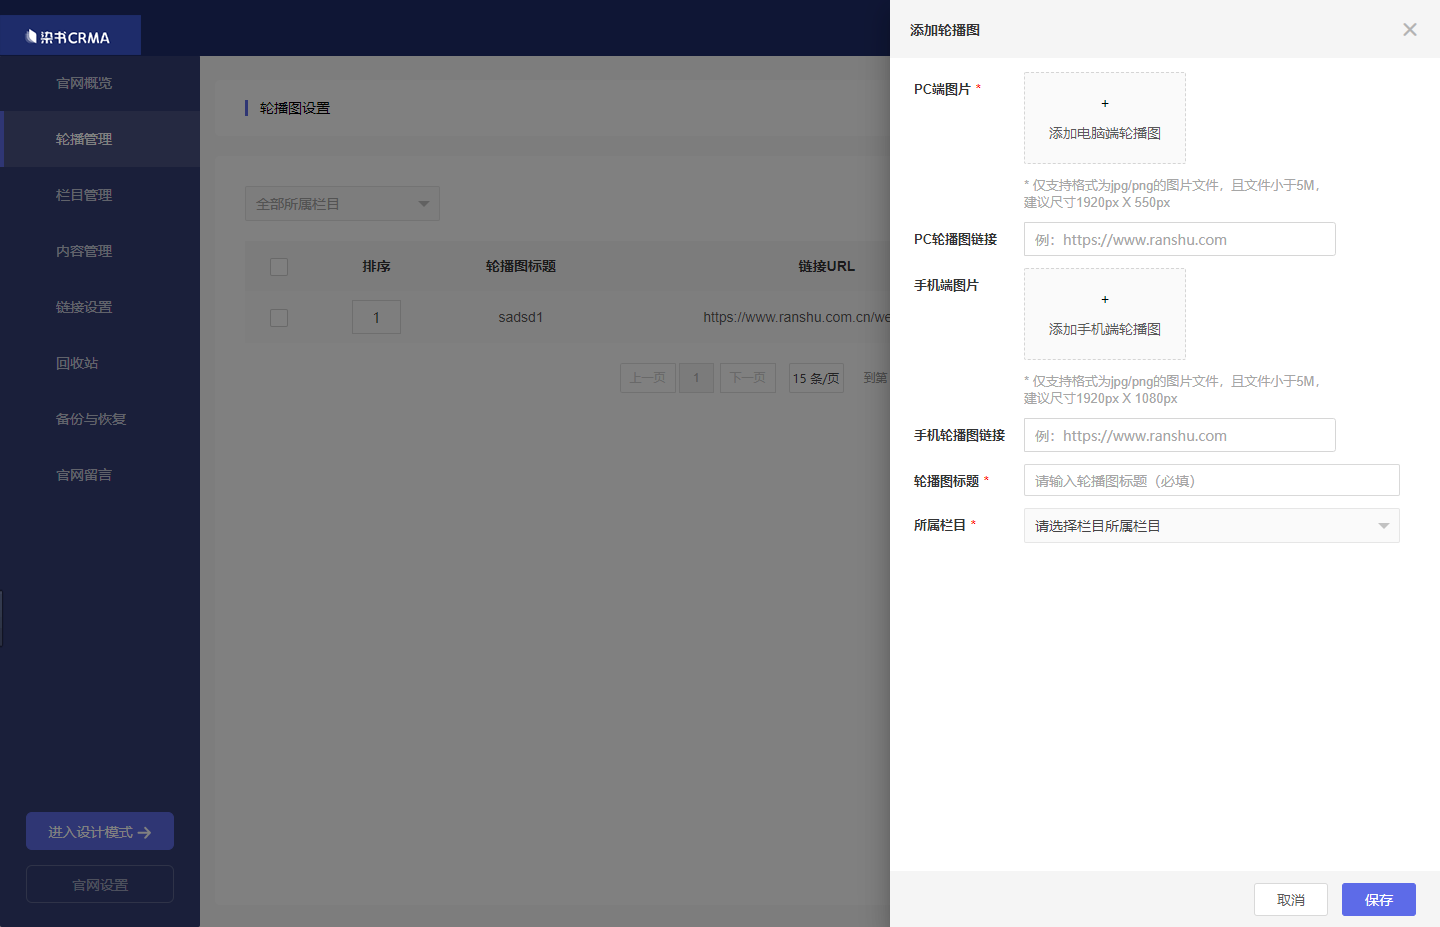Close the 添加轮播图 panel

click(x=1410, y=30)
